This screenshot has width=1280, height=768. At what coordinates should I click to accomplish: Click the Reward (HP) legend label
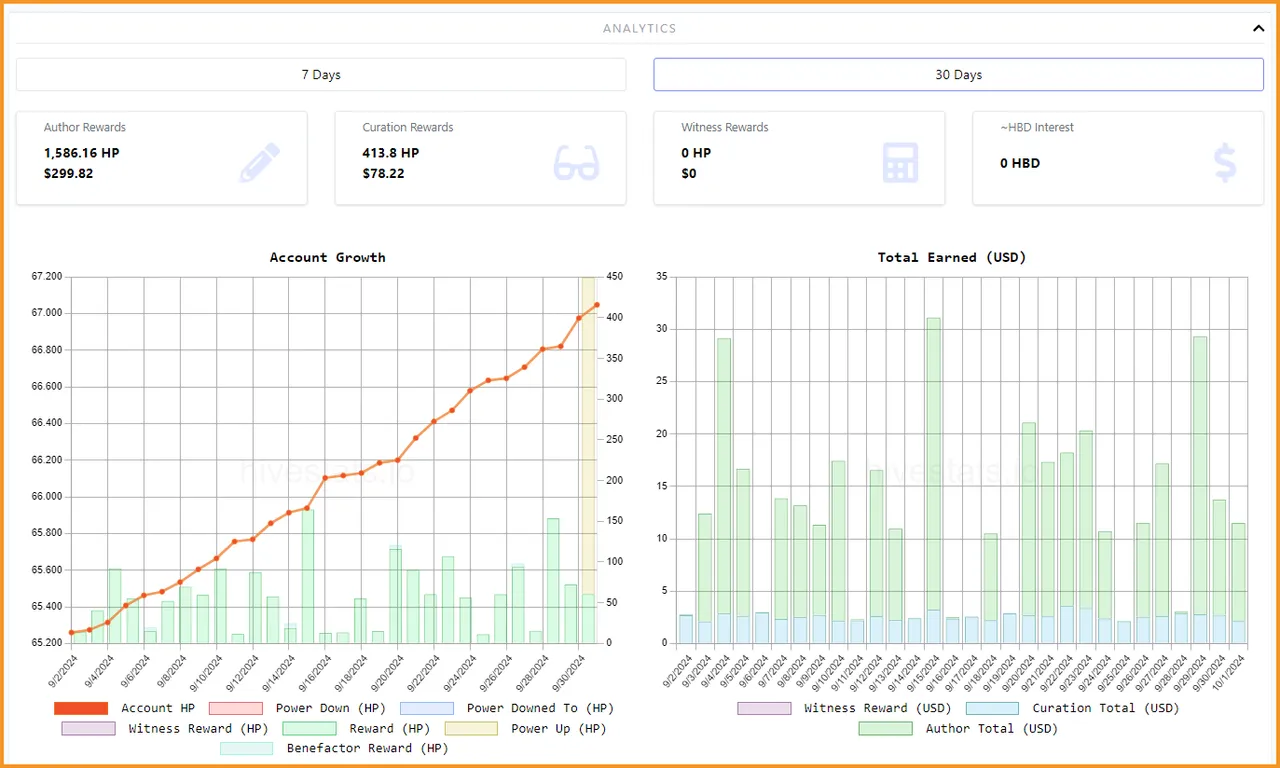point(390,729)
